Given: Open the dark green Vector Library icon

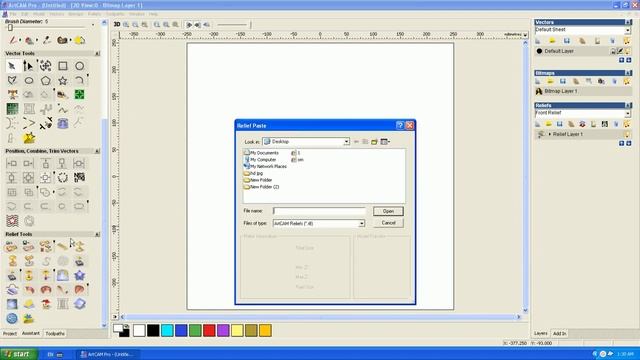Looking at the screenshot, I should pyautogui.click(x=12, y=109).
